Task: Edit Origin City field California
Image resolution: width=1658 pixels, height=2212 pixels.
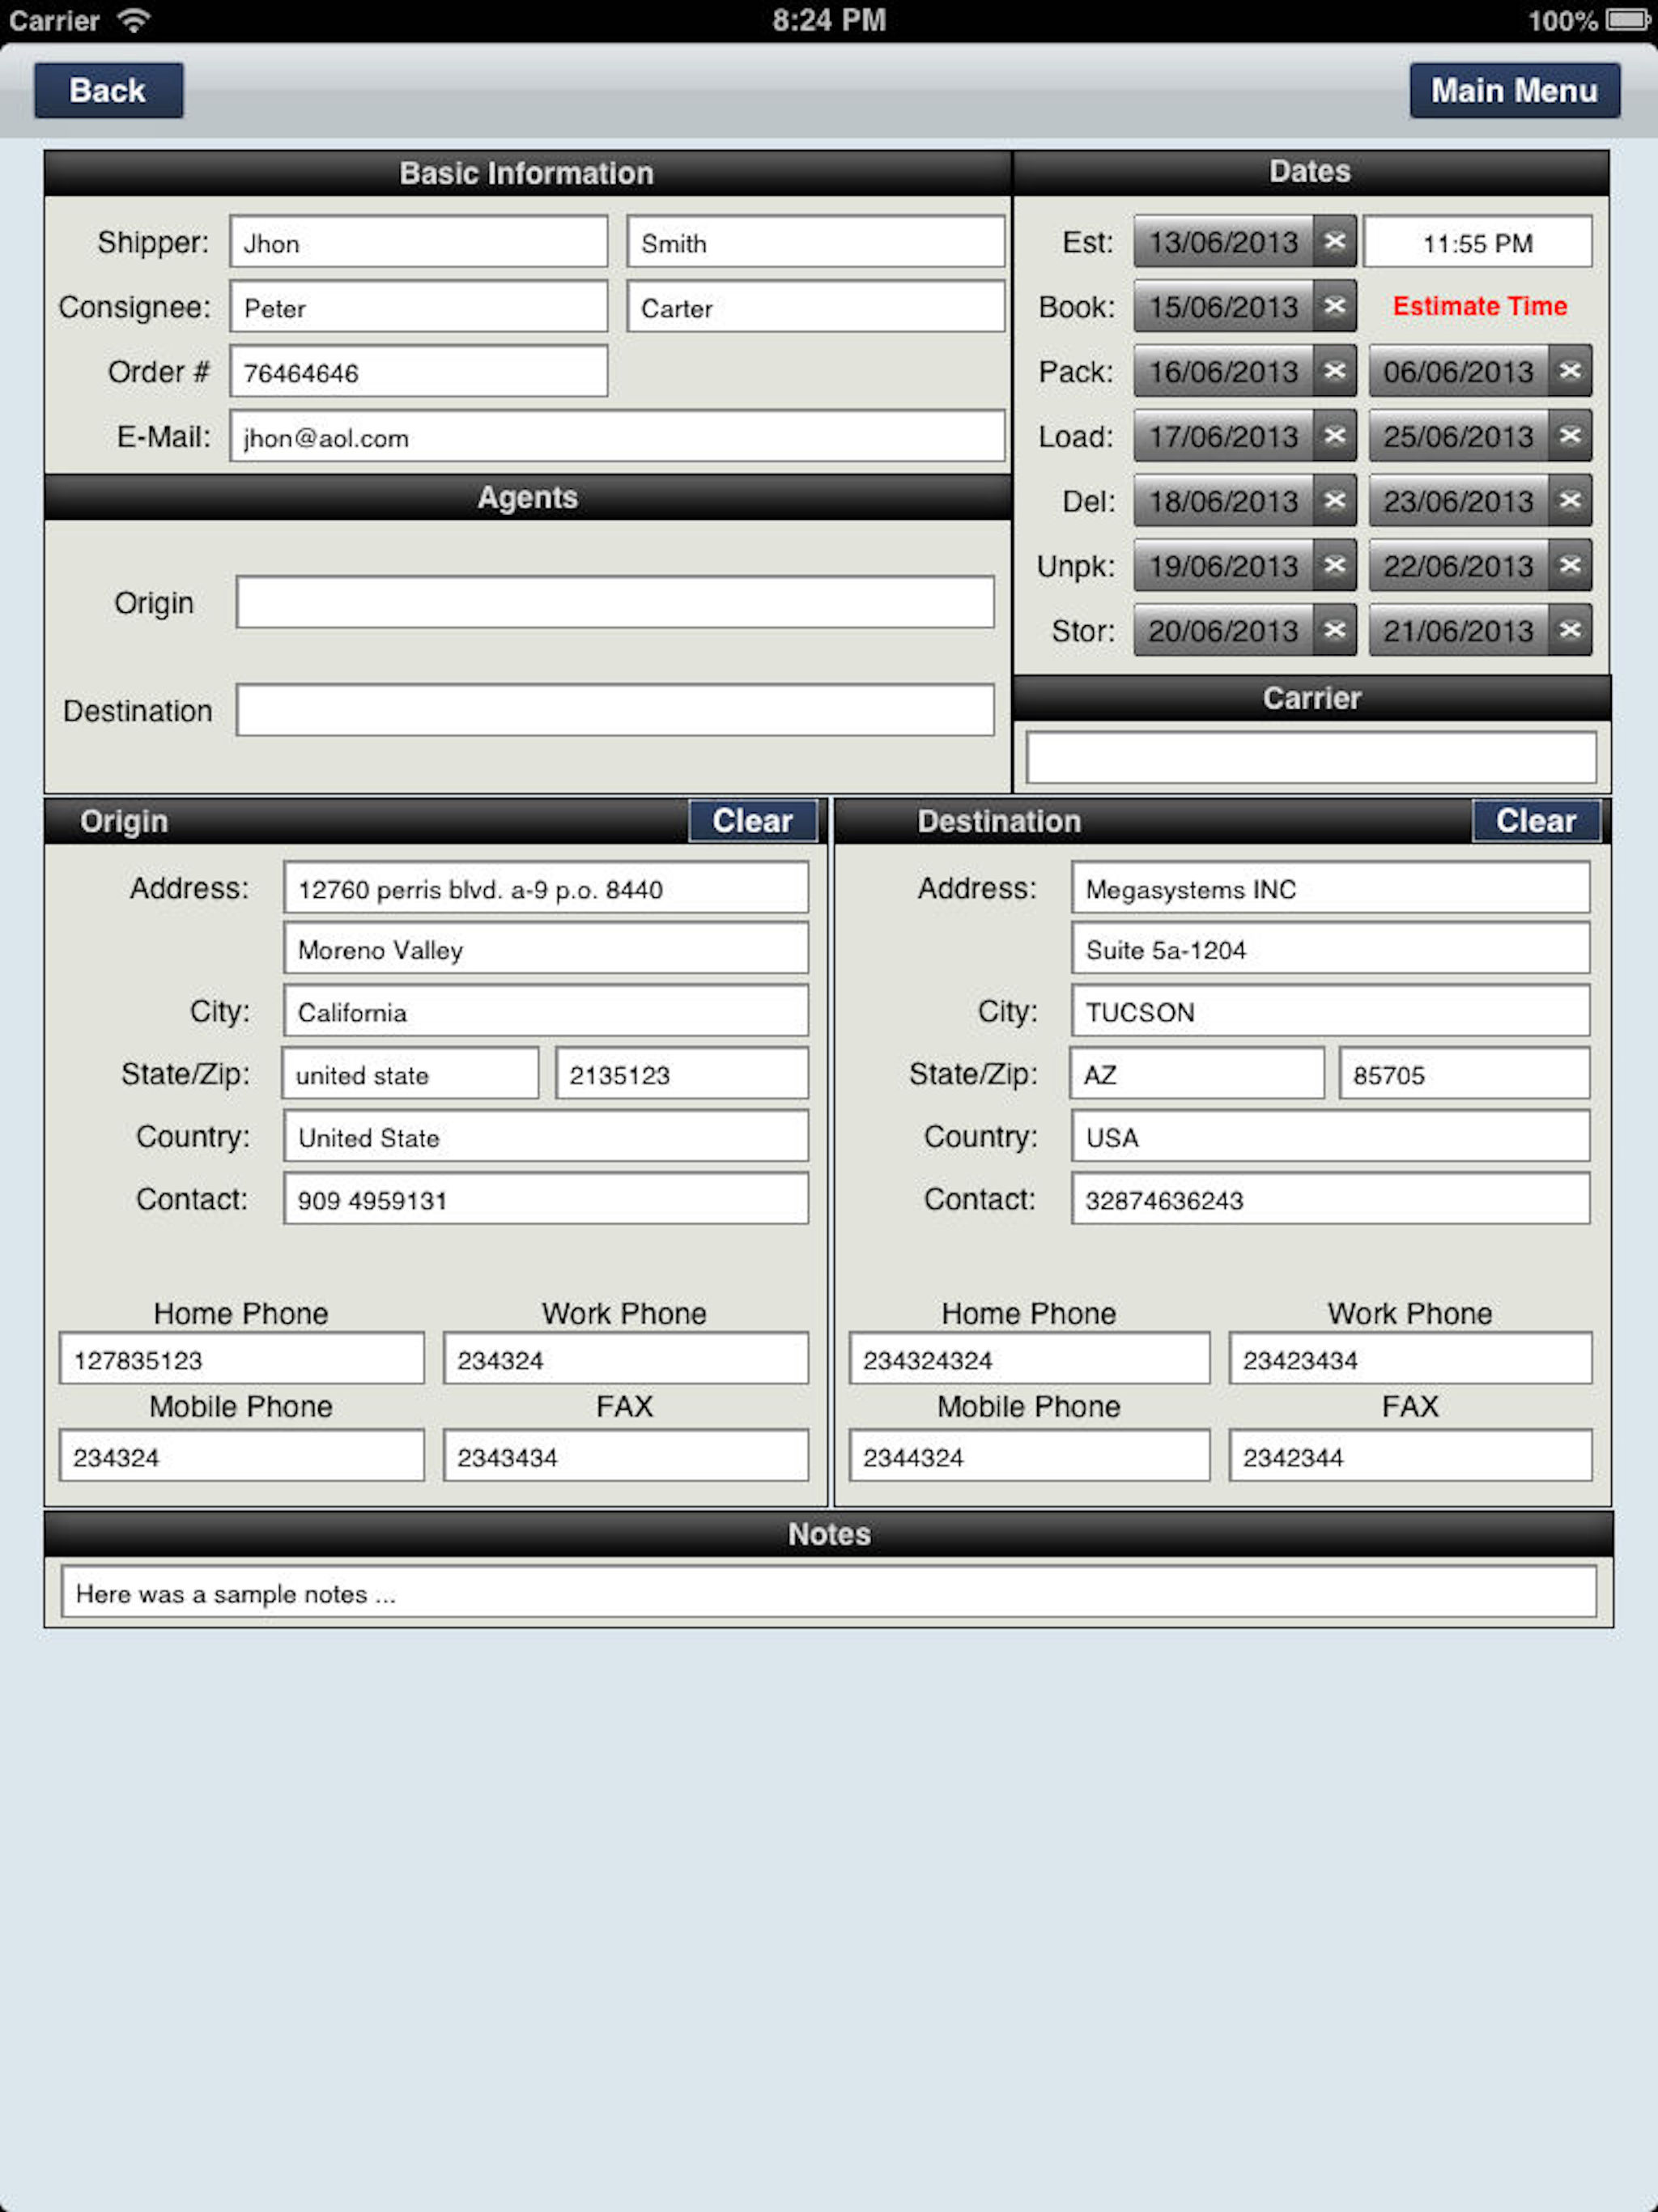Action: [x=546, y=1011]
